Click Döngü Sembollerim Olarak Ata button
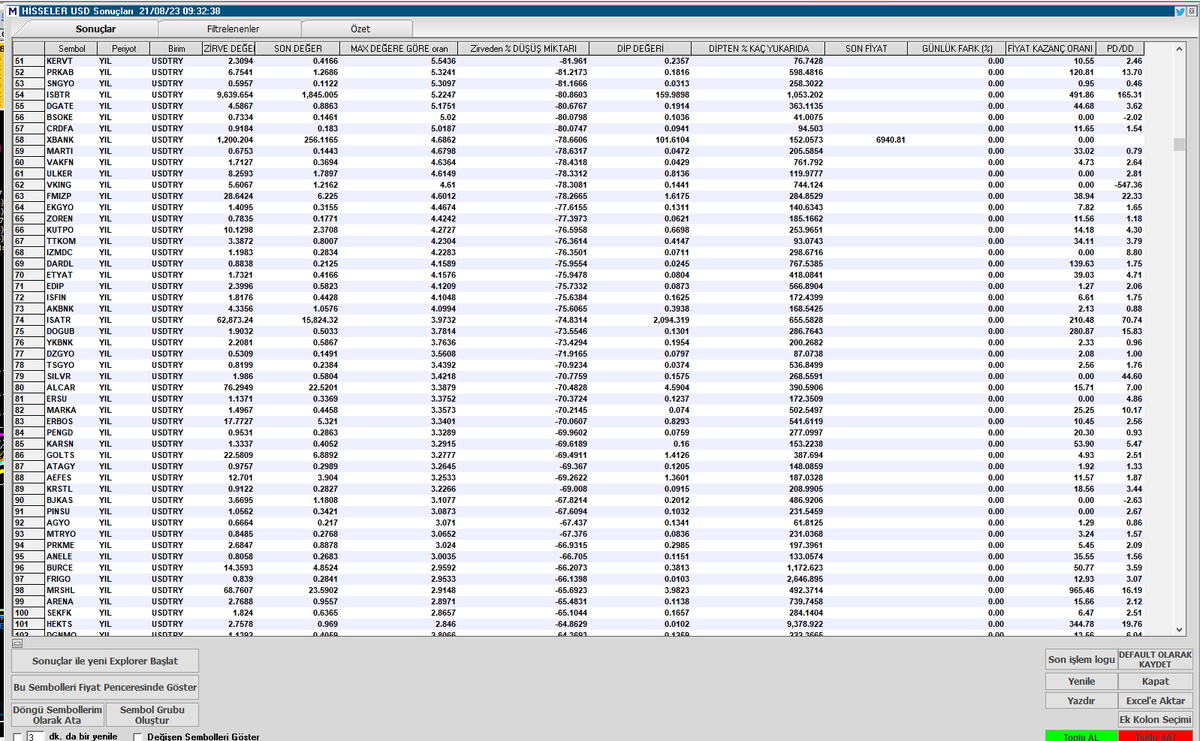The height and width of the screenshot is (741, 1200). tap(57, 714)
